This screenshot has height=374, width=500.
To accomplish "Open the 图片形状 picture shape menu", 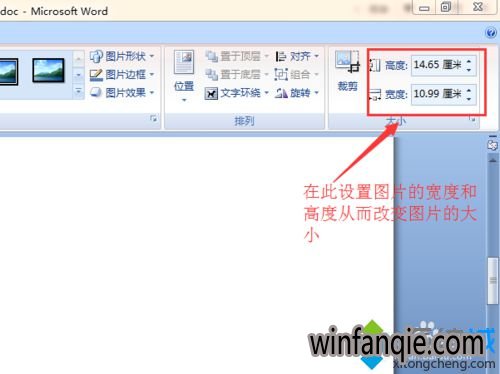I will click(122, 56).
